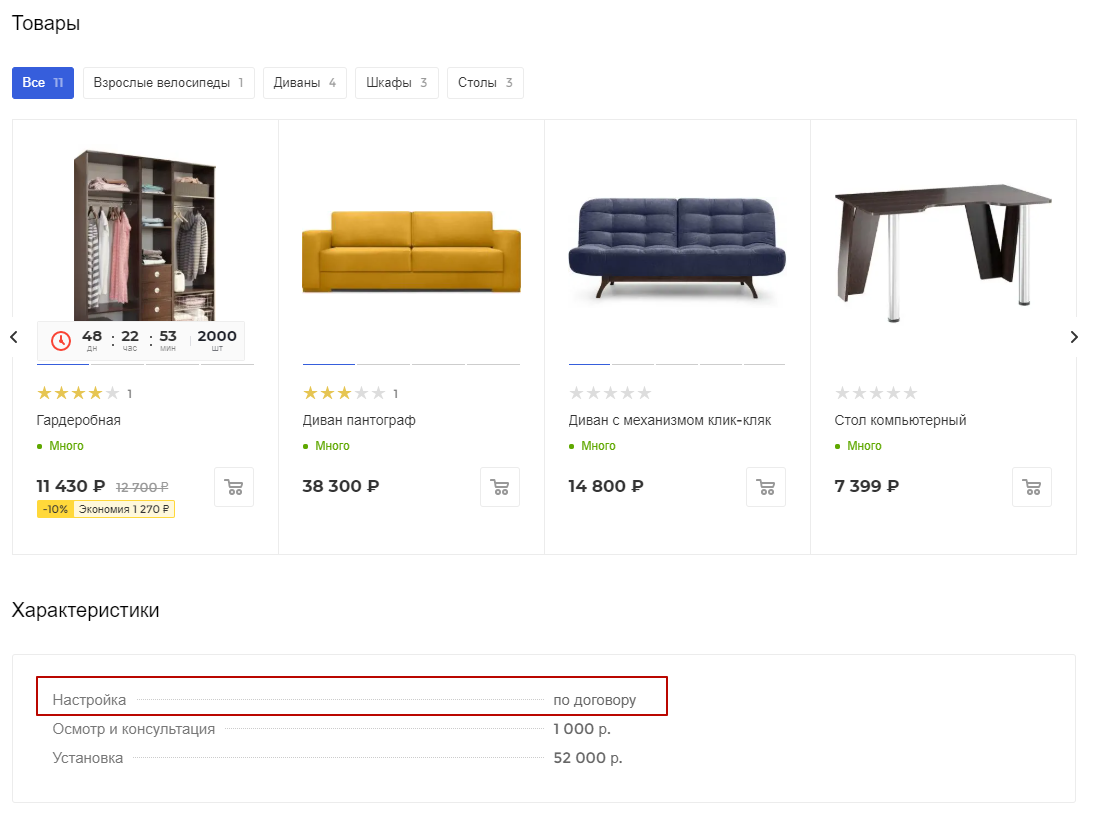Add Диван пантограф to cart
The image size is (1114, 836).
pos(500,487)
